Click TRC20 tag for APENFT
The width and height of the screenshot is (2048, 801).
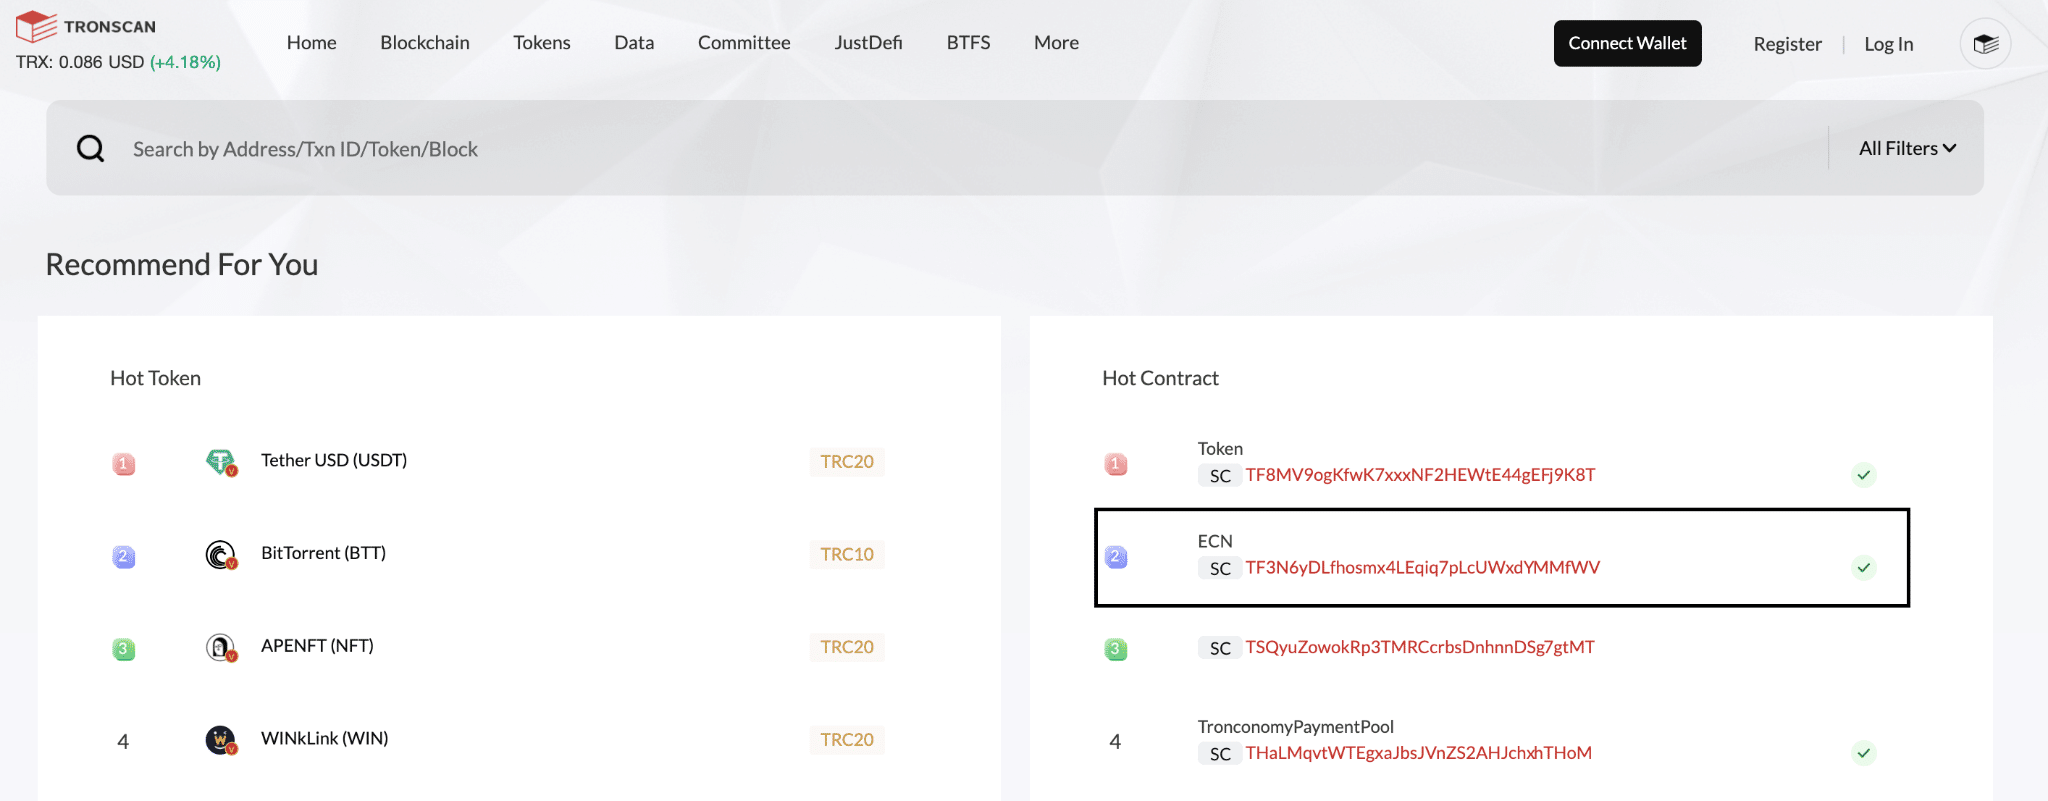point(847,647)
